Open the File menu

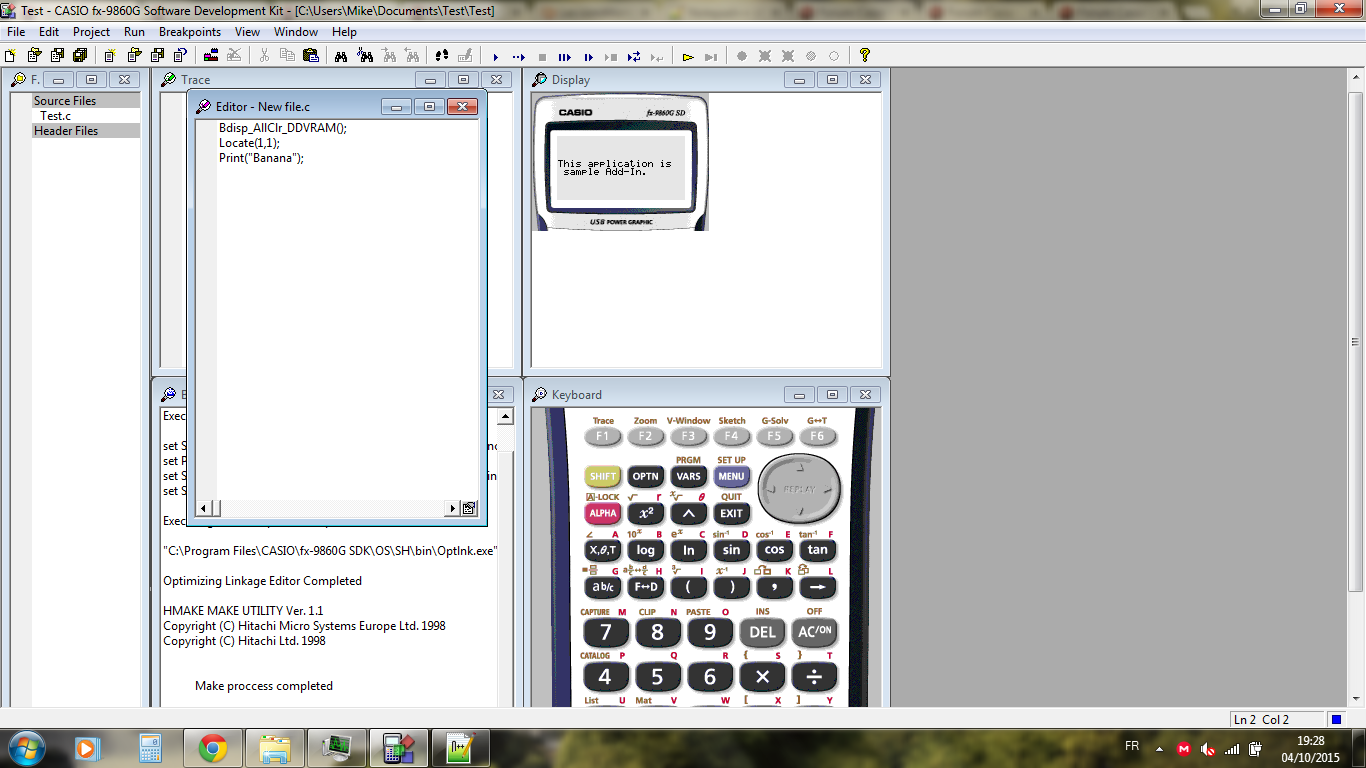(16, 32)
